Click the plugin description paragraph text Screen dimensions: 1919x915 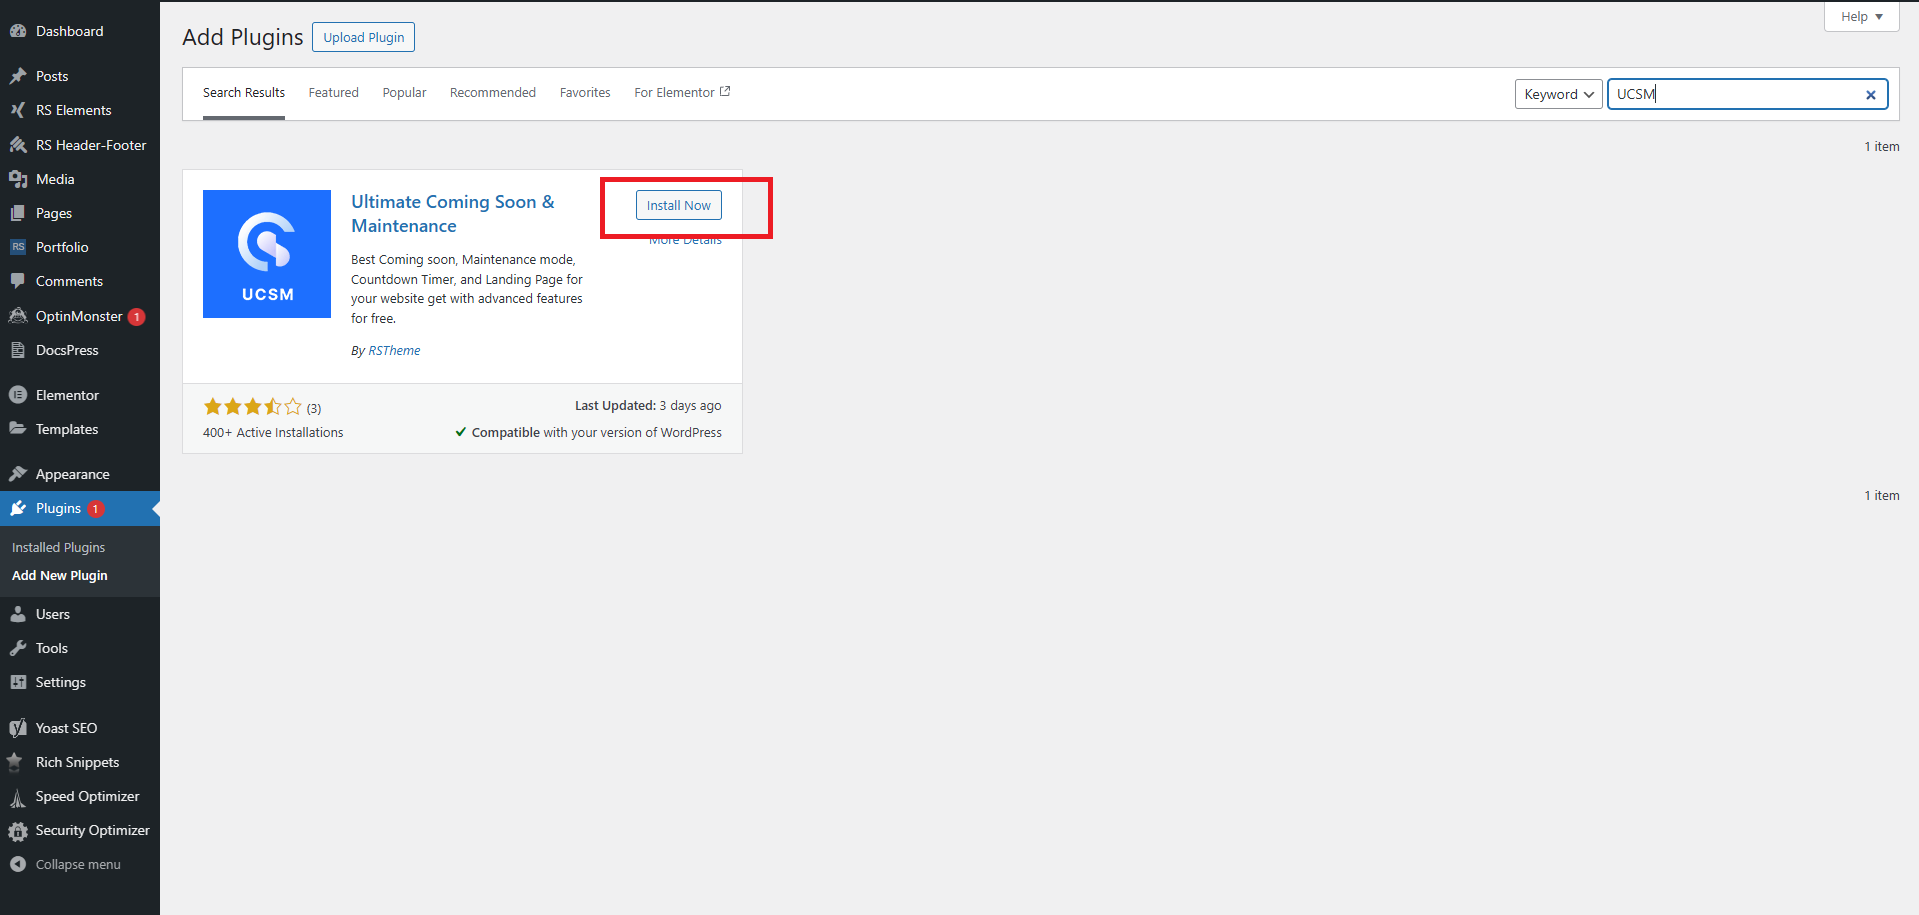[x=467, y=289]
